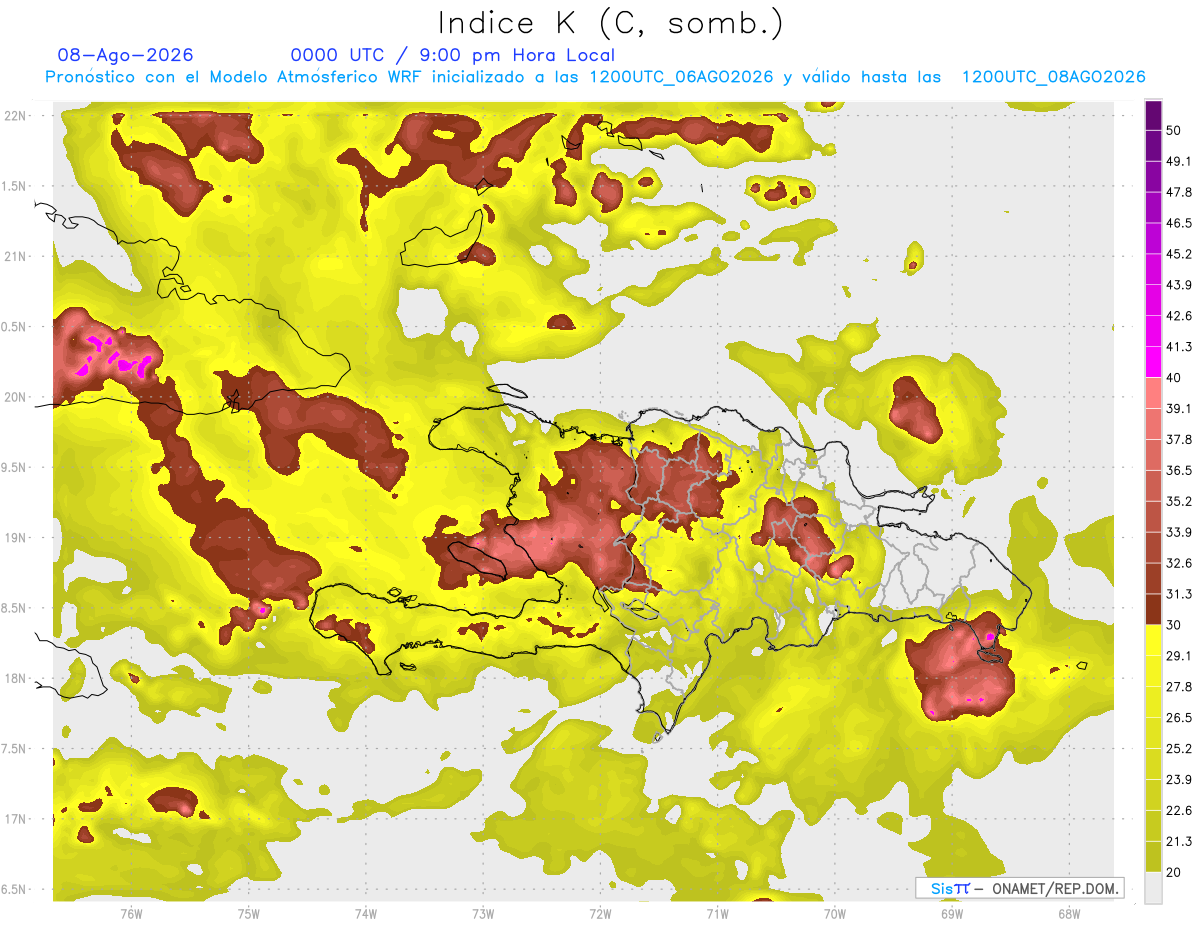
Task: Click the longitude label '74W'
Action: click(366, 914)
